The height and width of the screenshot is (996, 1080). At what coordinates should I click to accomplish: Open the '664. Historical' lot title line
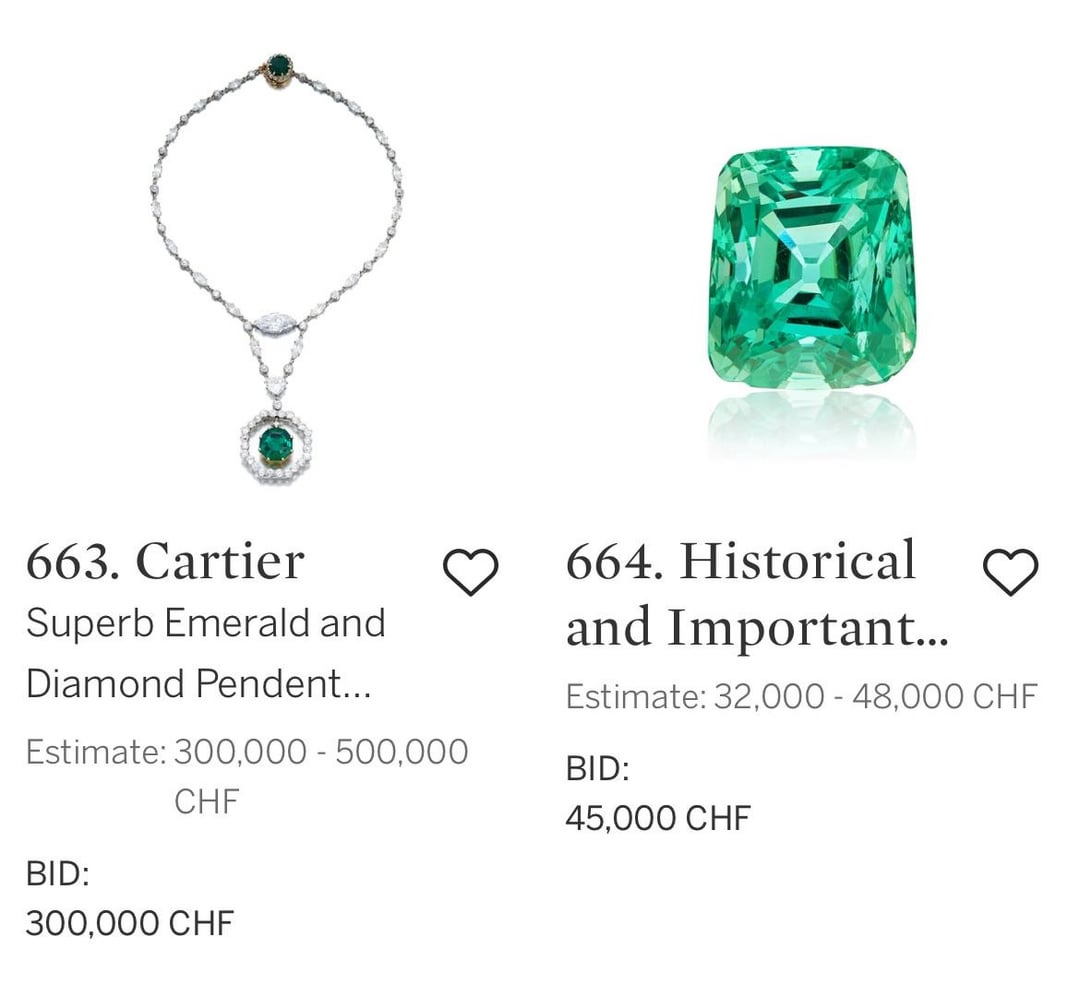741,560
